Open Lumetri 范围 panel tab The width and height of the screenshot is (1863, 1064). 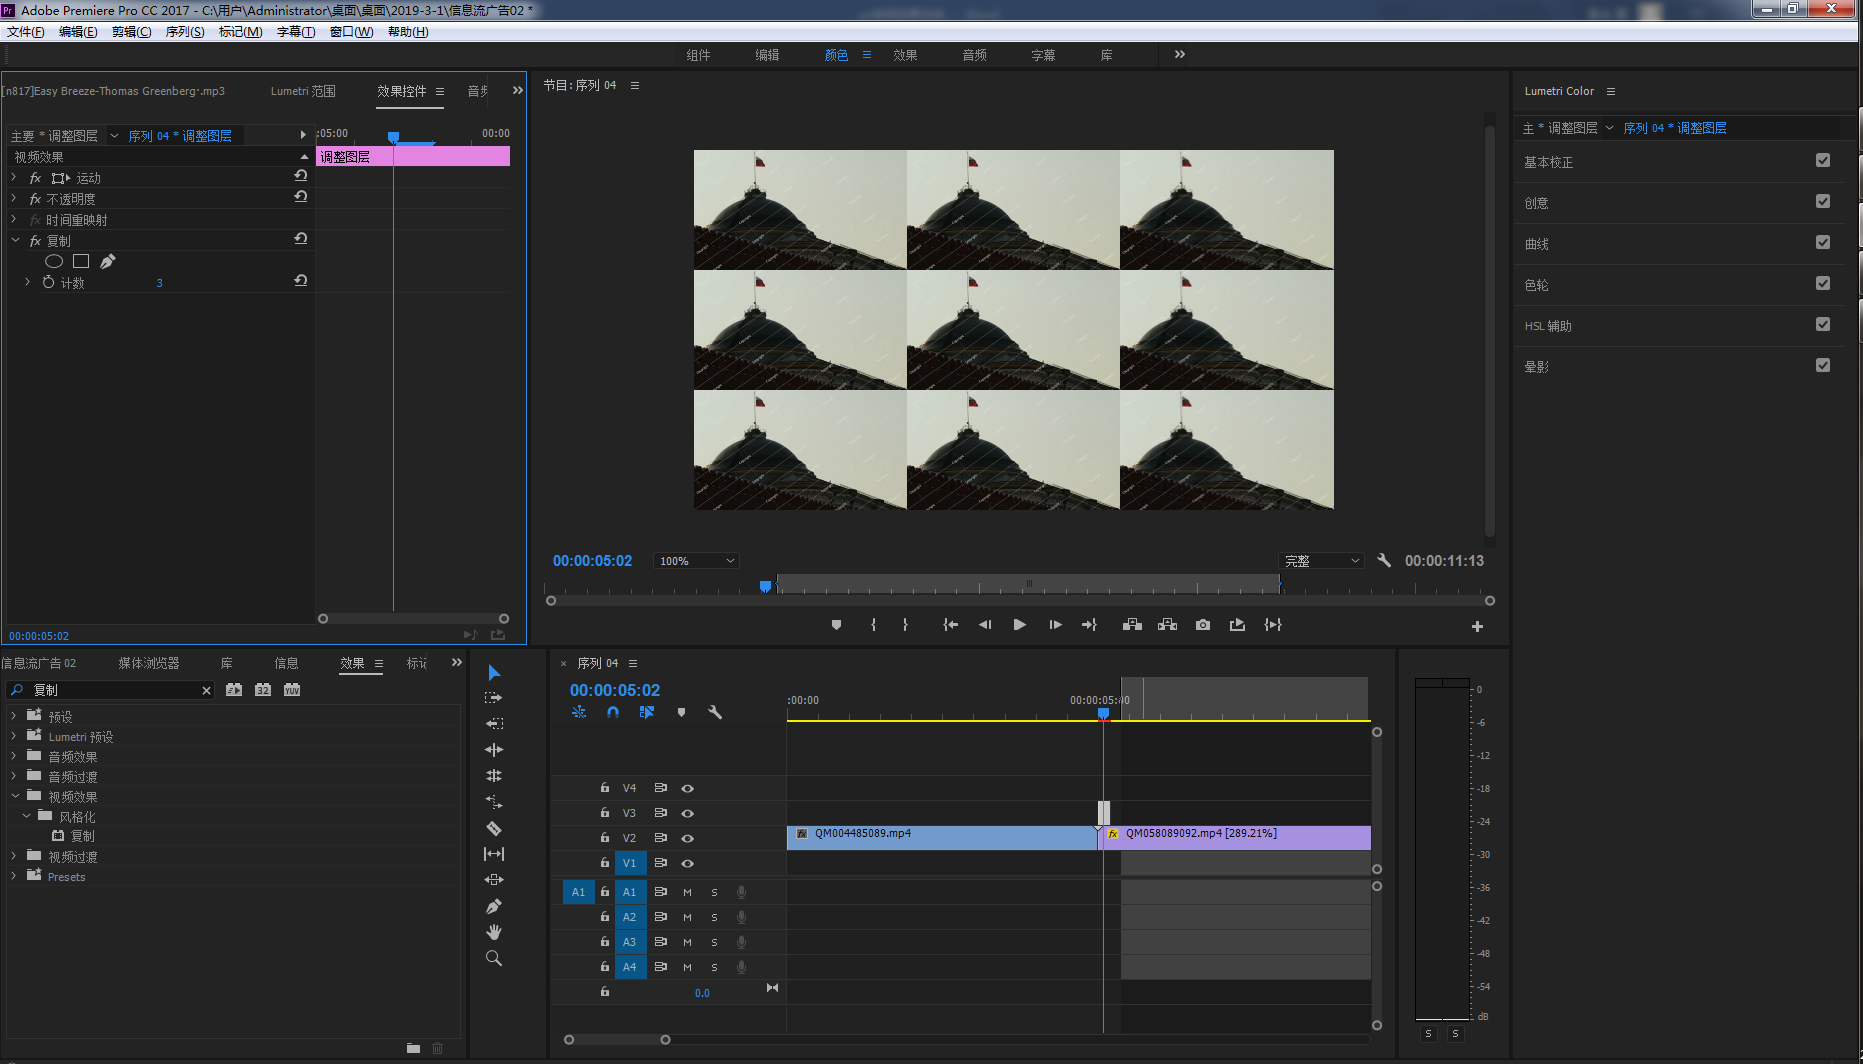[303, 91]
